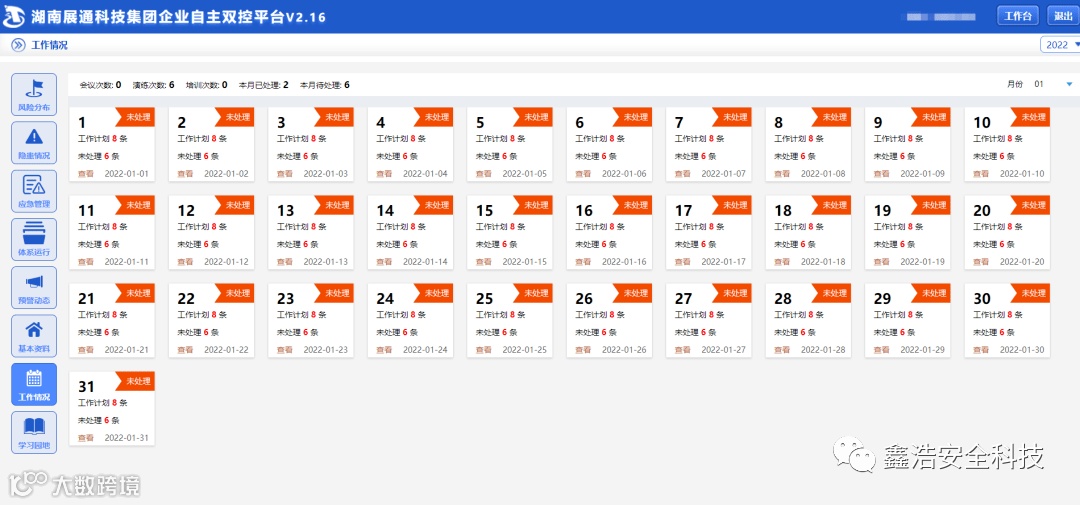1080x505 pixels.
Task: Click 培训次数 statistic
Action: (207, 85)
